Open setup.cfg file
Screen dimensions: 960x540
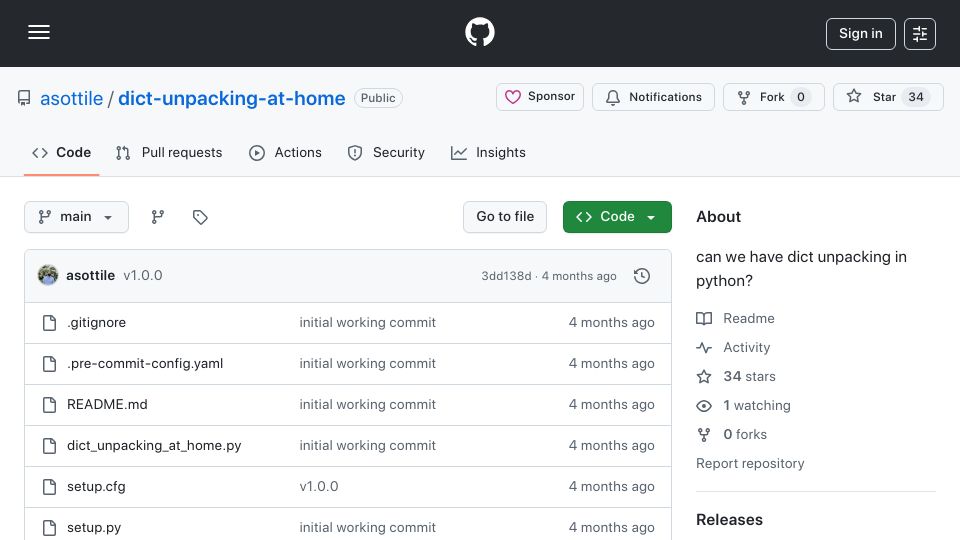click(x=96, y=487)
